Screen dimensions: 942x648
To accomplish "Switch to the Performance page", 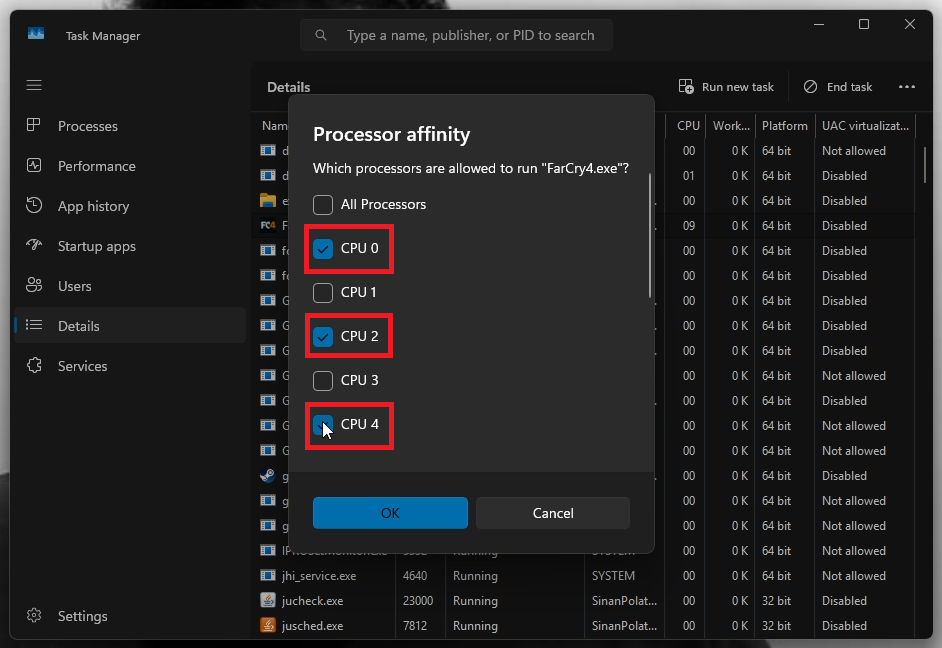I will click(x=130, y=166).
